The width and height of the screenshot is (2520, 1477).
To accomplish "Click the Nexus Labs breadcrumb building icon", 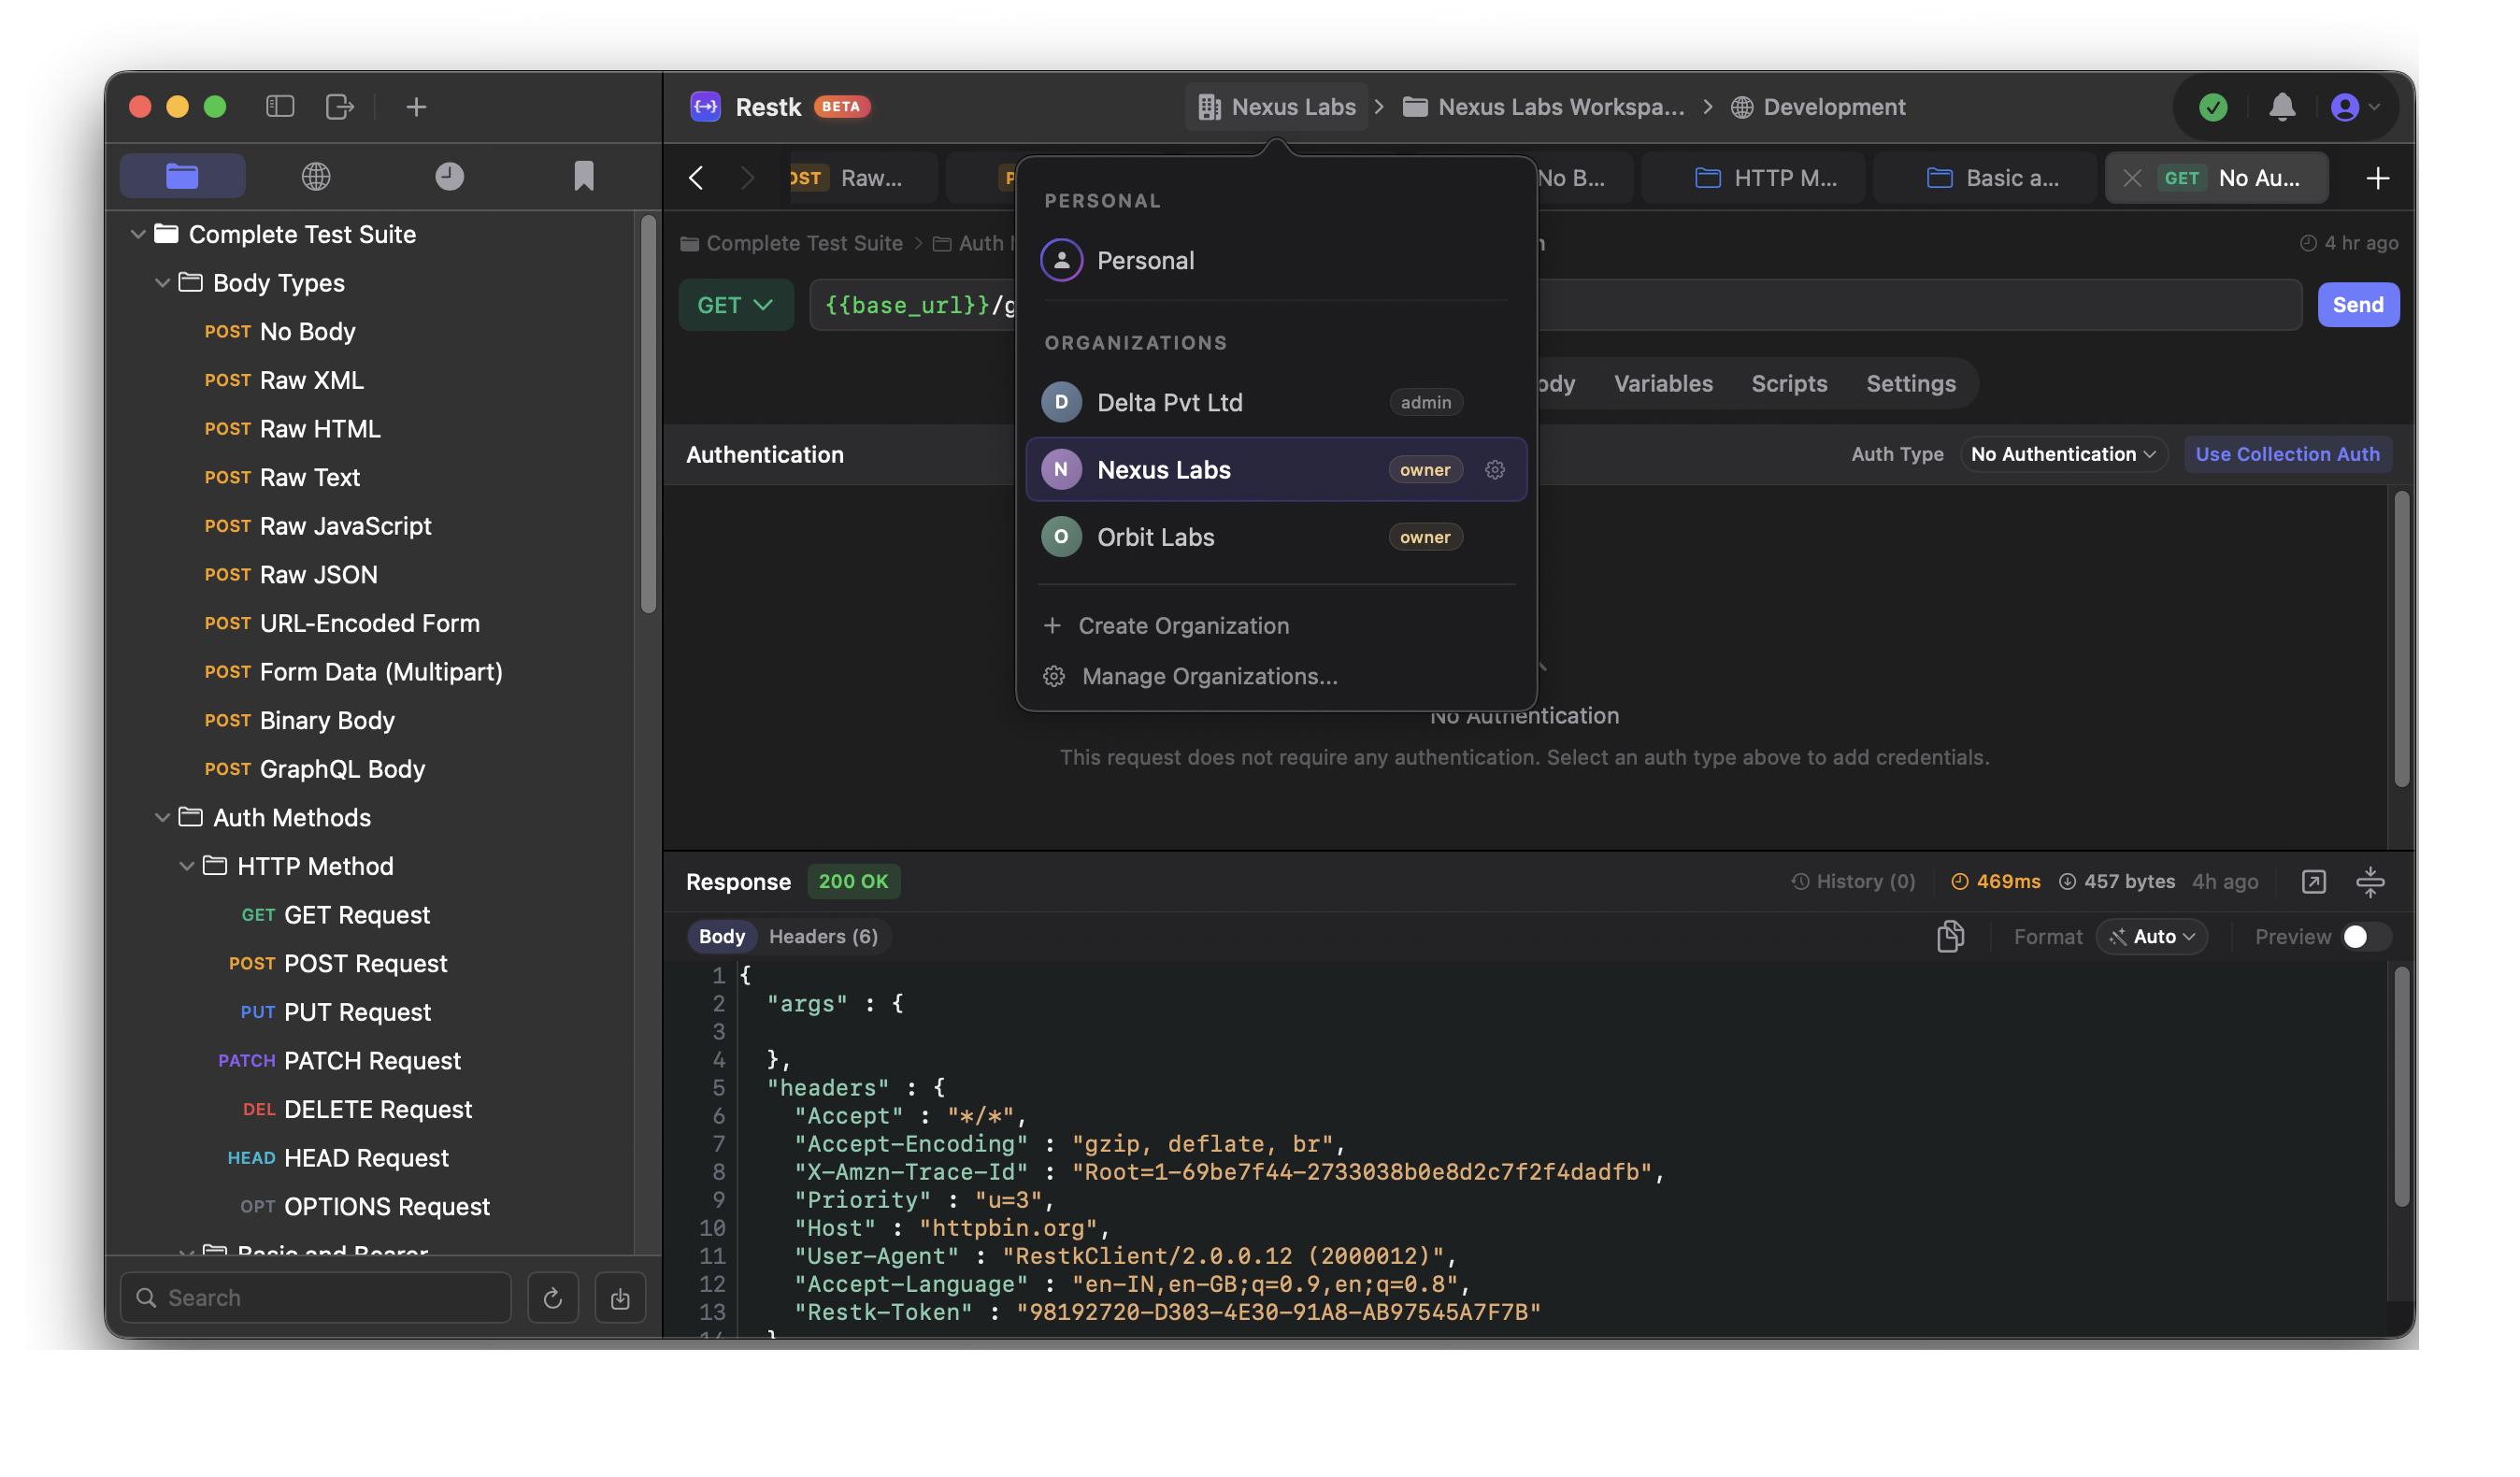I will click(x=1209, y=107).
